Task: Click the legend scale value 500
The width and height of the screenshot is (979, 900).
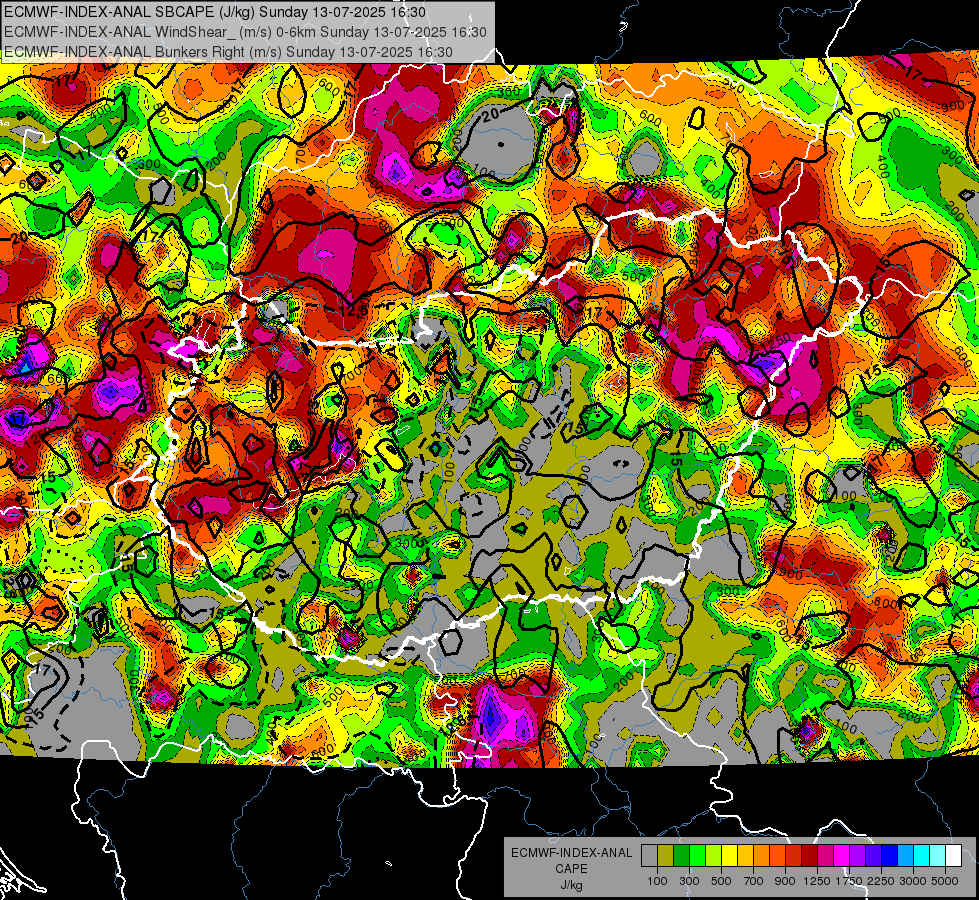Action: click(721, 881)
